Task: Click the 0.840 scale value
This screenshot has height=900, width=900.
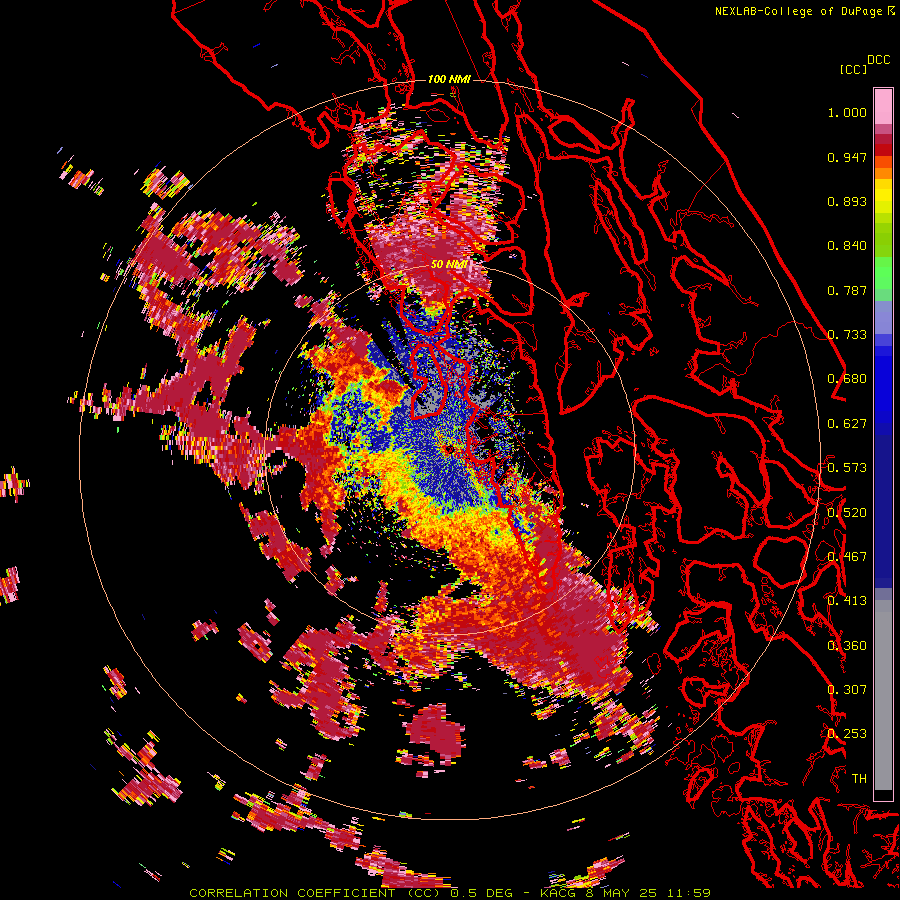Action: coord(847,246)
